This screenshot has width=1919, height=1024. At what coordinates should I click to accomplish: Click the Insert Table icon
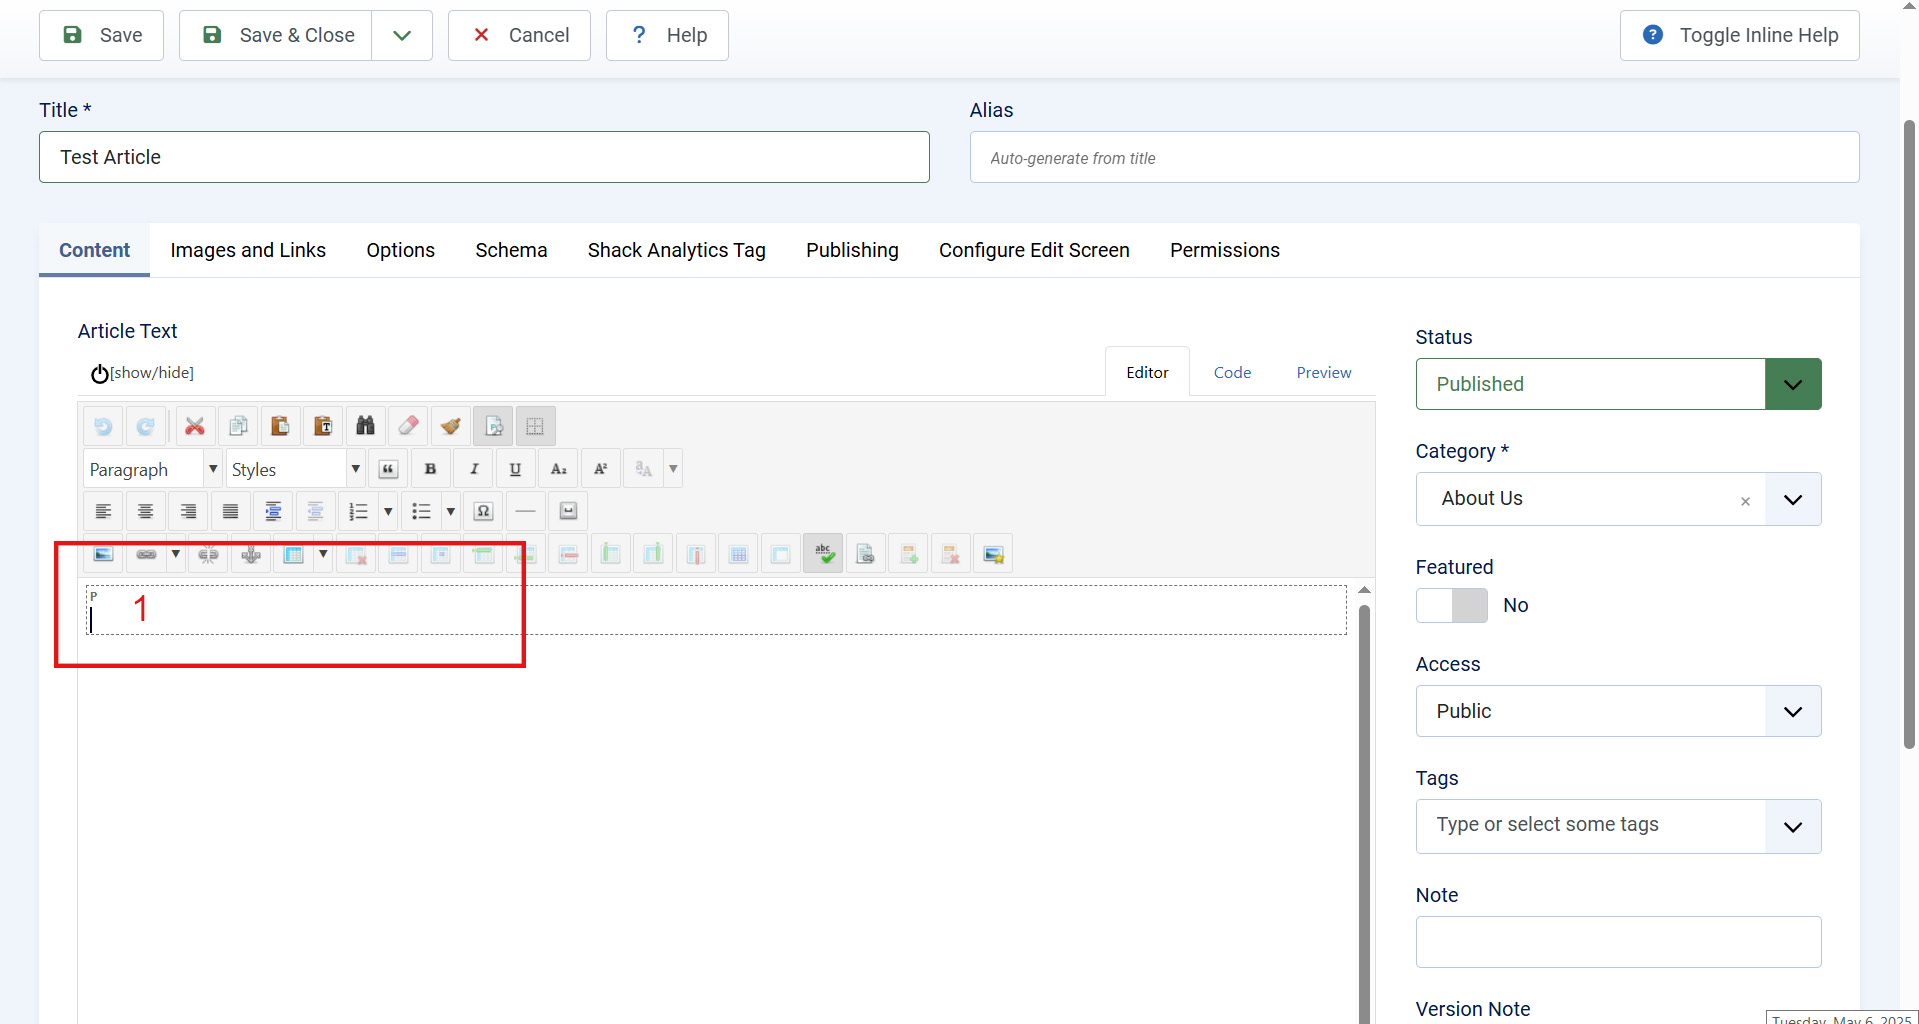point(293,554)
